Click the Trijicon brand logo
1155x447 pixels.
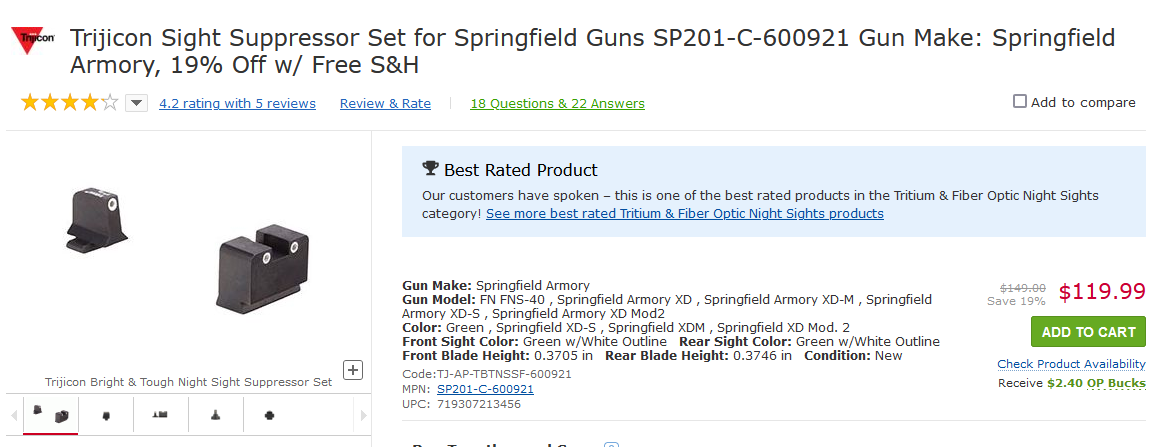[33, 40]
